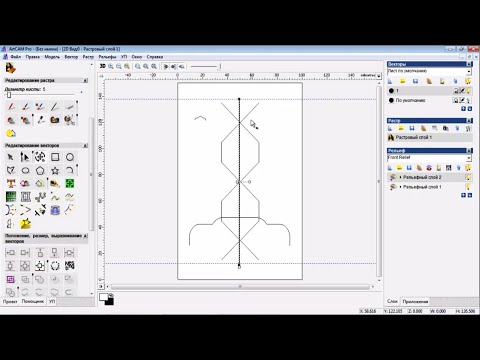The height and width of the screenshot is (360, 480).
Task: Collapse the Редактирование векторов section
Action: (x=85, y=146)
